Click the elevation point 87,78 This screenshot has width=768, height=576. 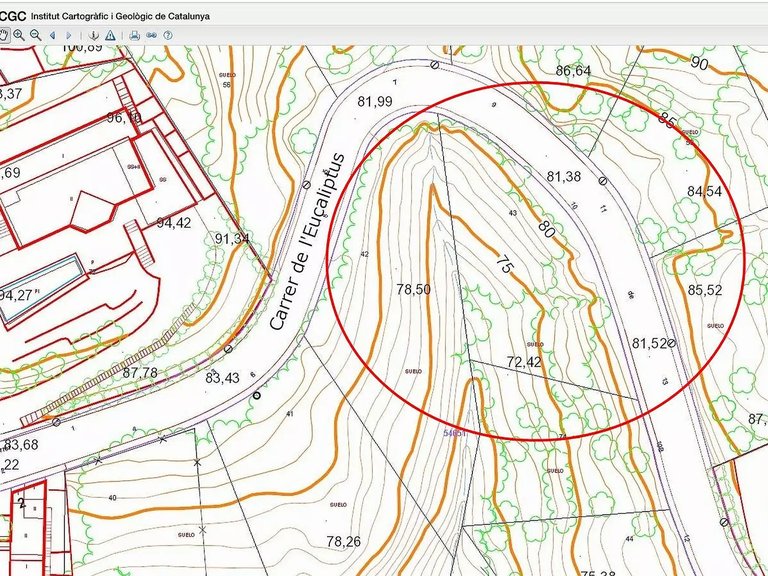(140, 373)
